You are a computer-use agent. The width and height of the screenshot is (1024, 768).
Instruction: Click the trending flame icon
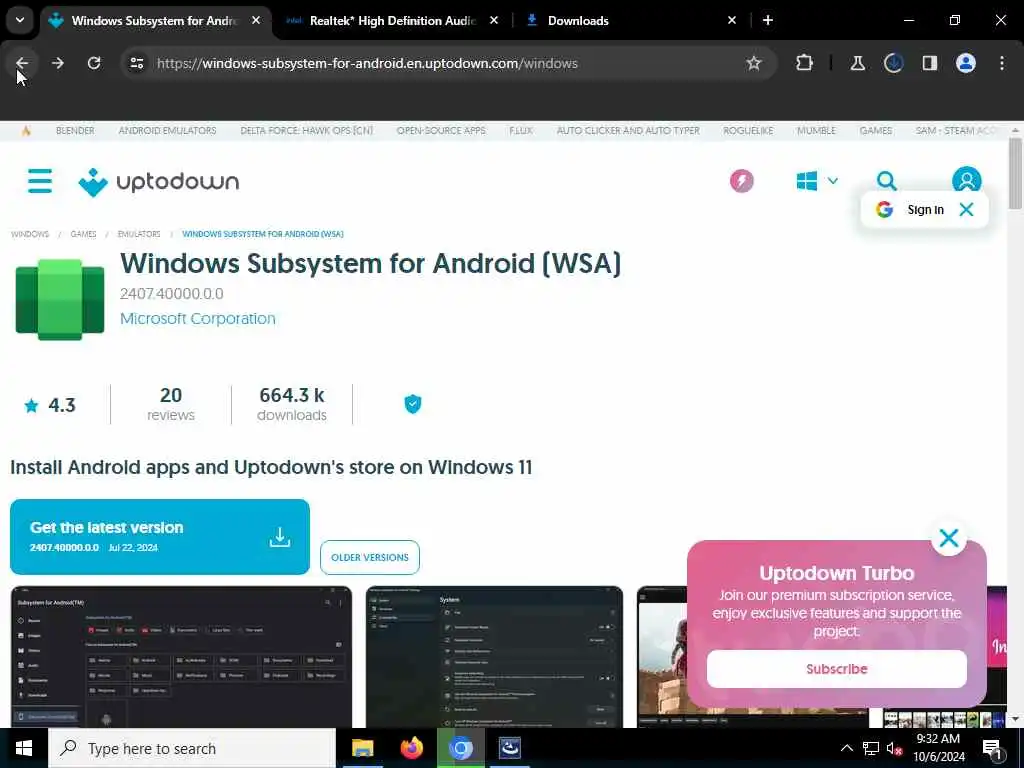26,131
